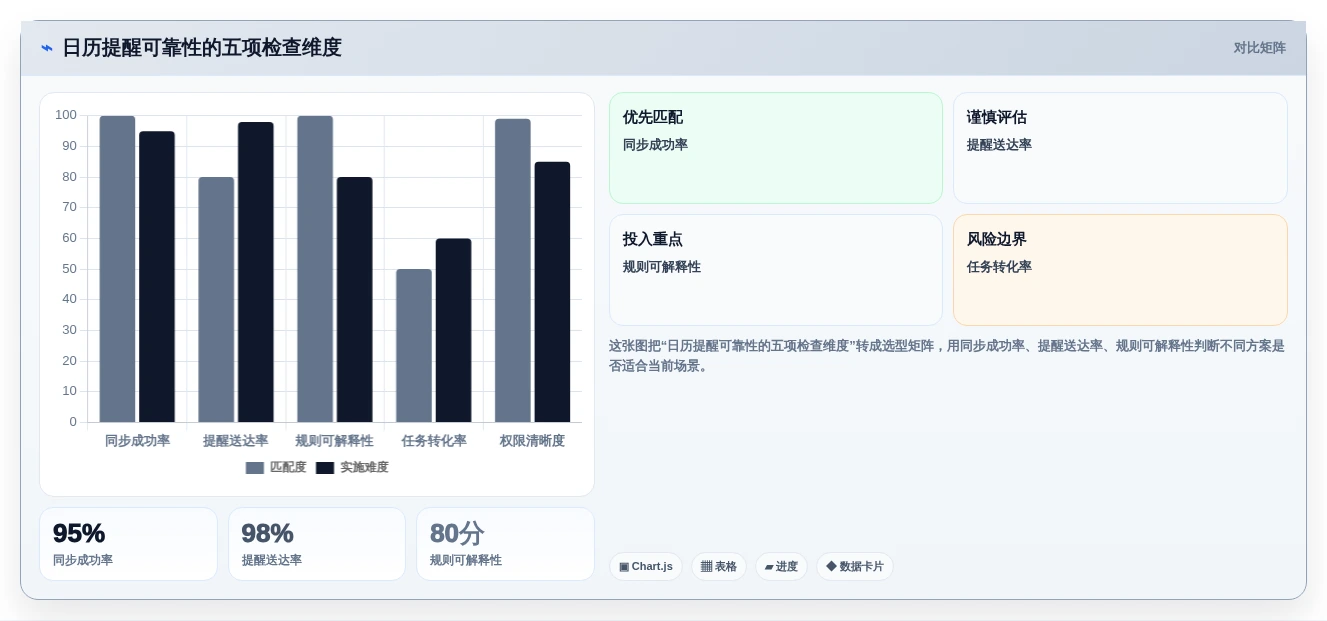Viewport: 1327px width, 621px height.
Task: Click the 规则可解释性 text in 投入重点 card
Action: [662, 267]
